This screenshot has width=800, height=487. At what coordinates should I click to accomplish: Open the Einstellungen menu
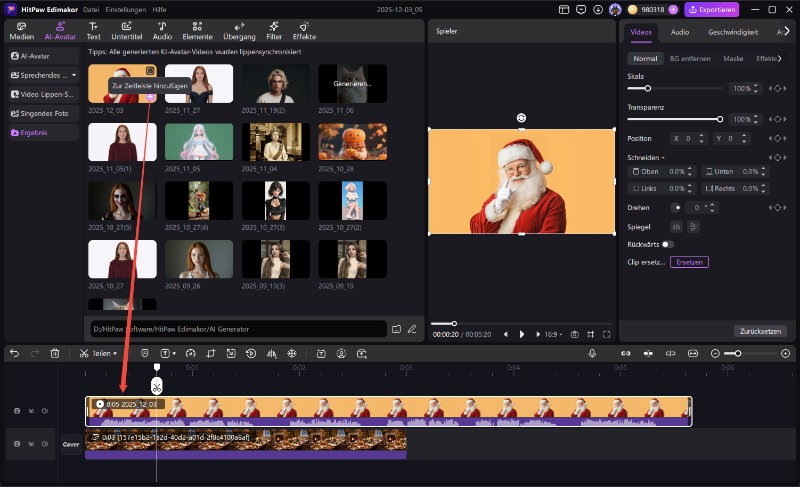click(x=126, y=10)
